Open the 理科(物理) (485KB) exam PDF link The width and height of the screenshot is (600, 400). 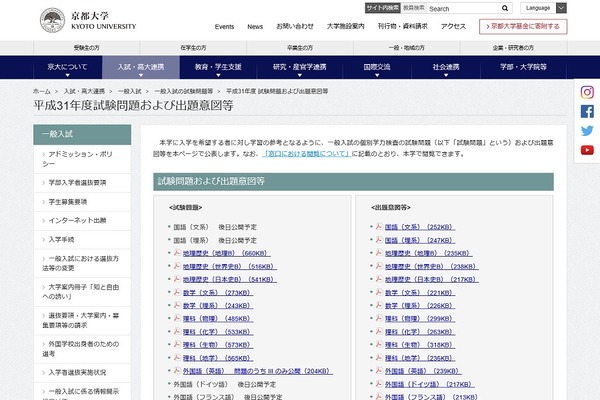[213, 318]
